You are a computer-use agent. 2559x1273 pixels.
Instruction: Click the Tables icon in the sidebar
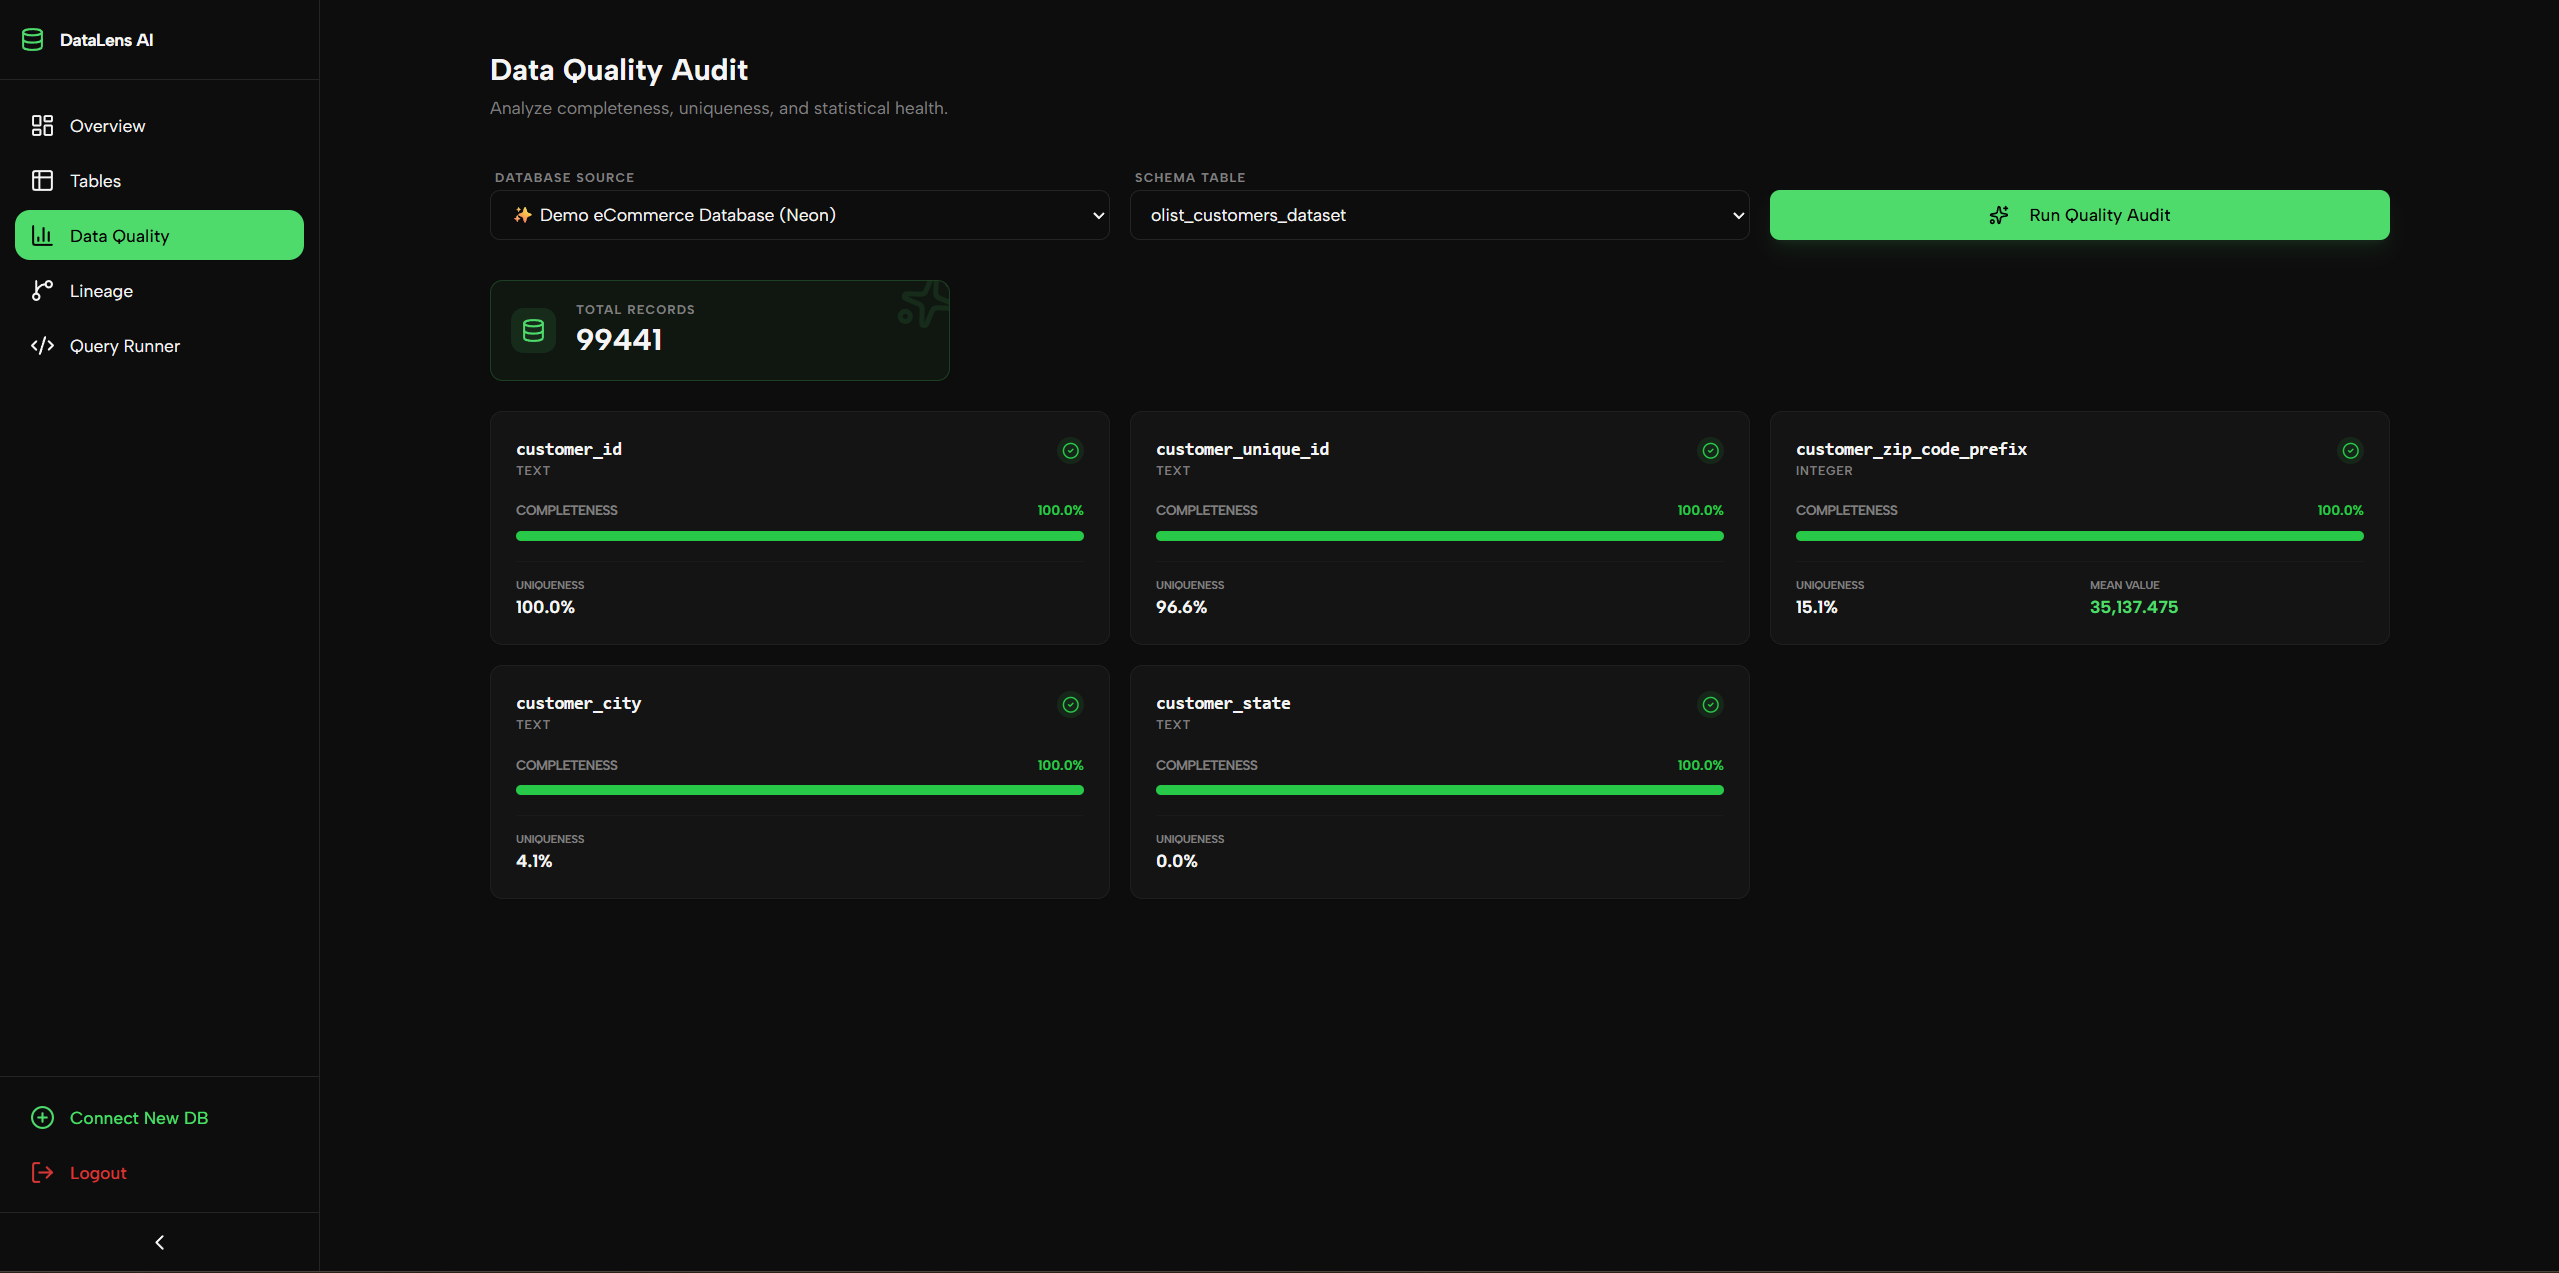(42, 181)
